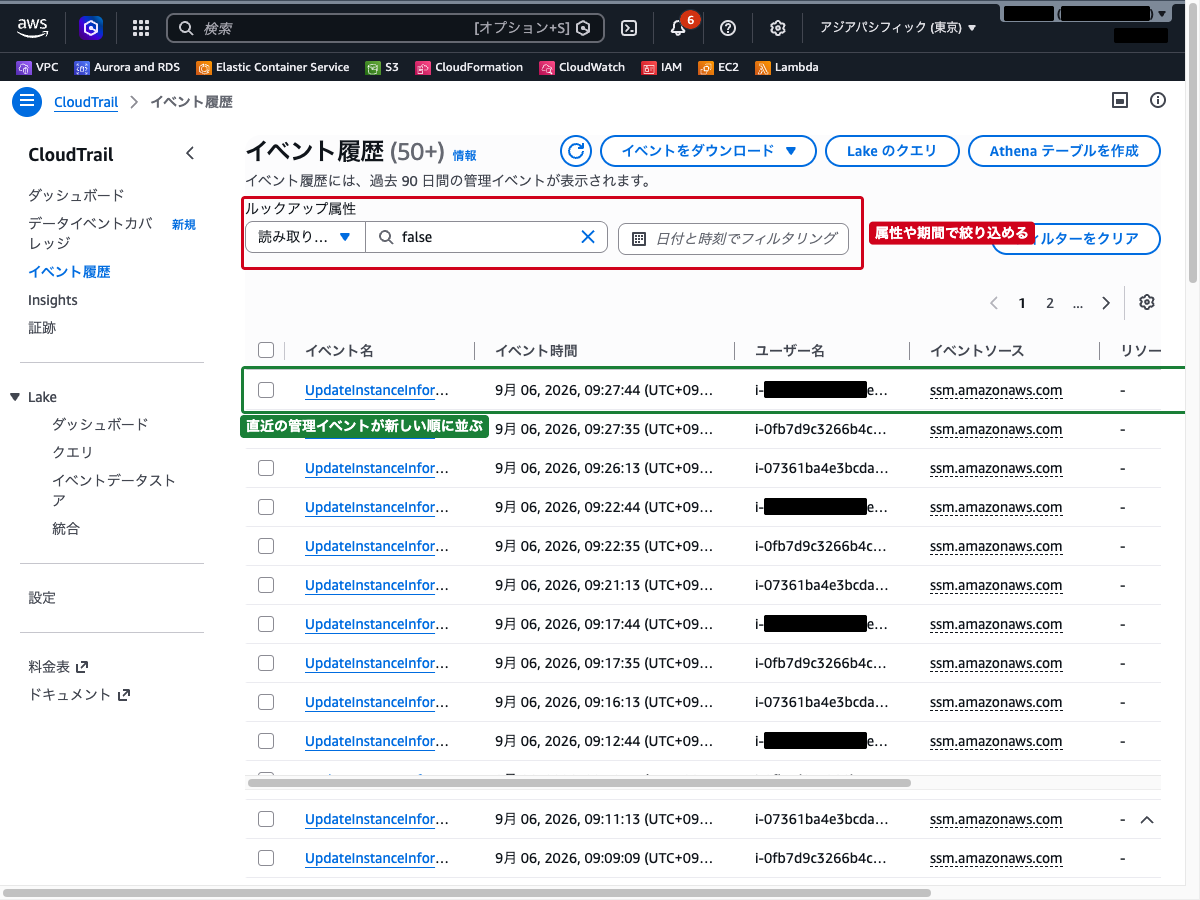Viewport: 1200px width, 900px height.
Task: Open the table preferences gear
Action: tap(1147, 303)
